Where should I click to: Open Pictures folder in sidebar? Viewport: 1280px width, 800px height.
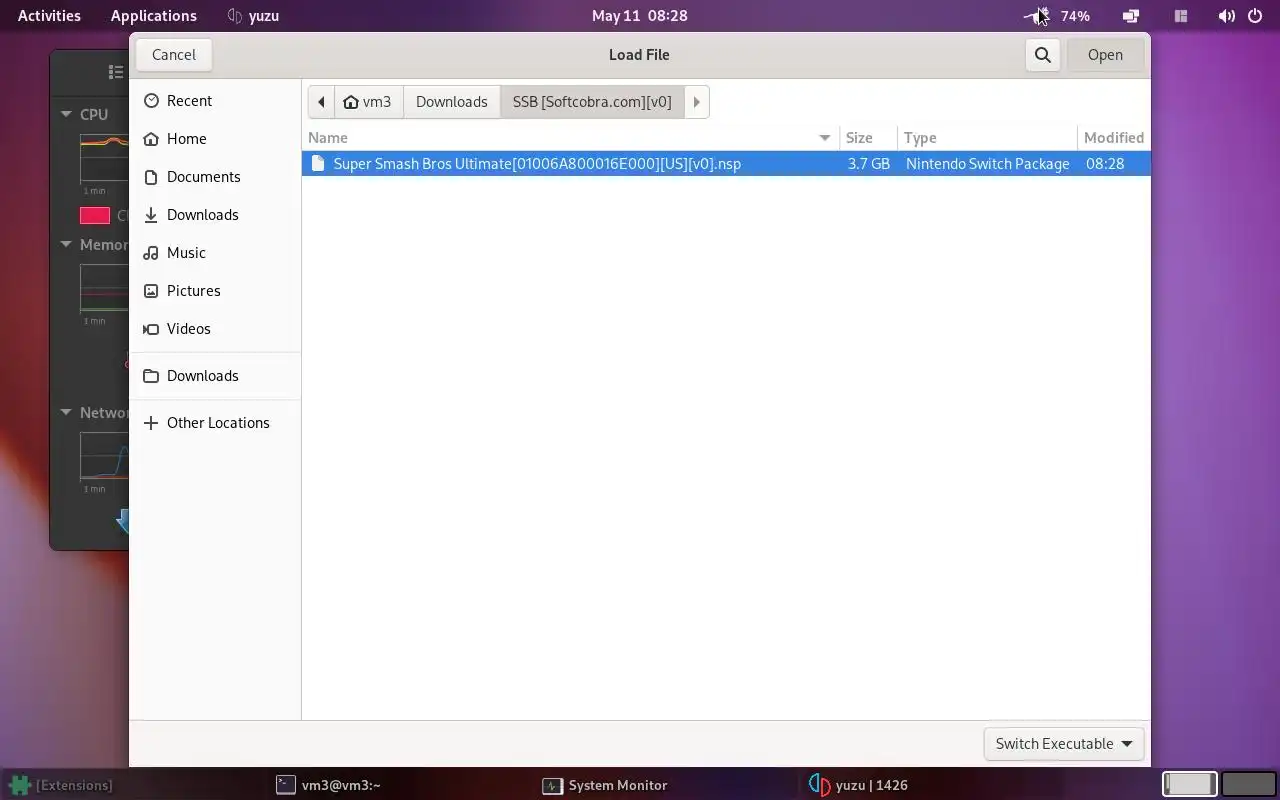click(x=215, y=291)
